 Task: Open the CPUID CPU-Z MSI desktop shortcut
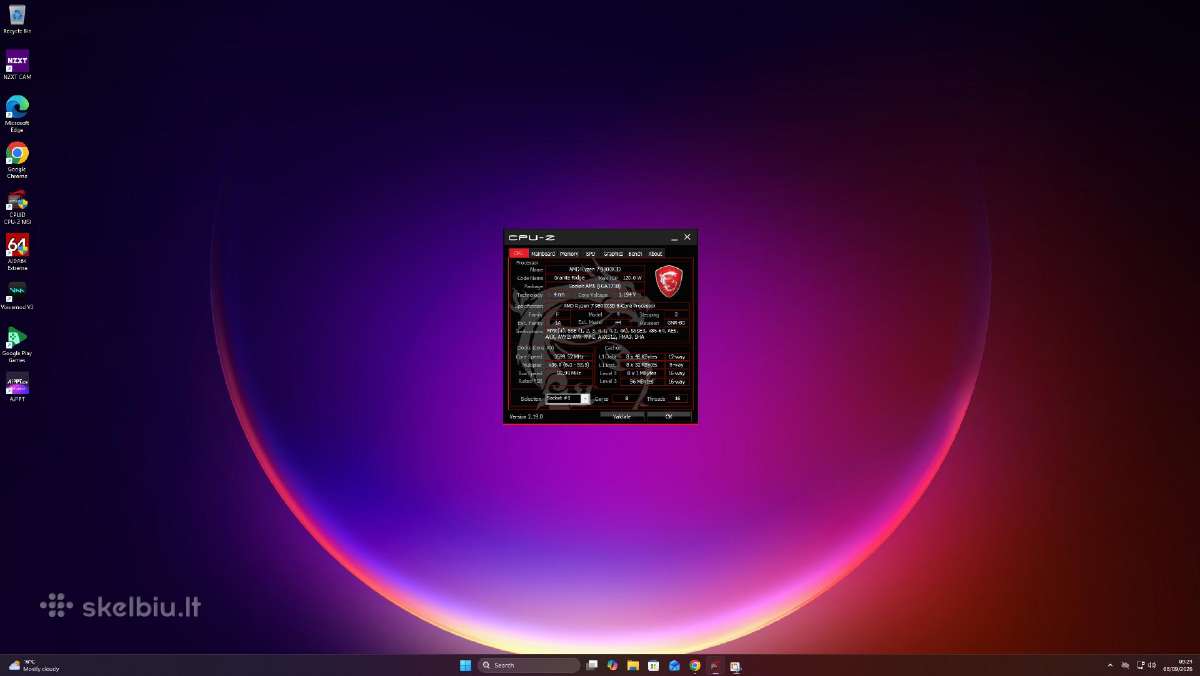(17, 206)
